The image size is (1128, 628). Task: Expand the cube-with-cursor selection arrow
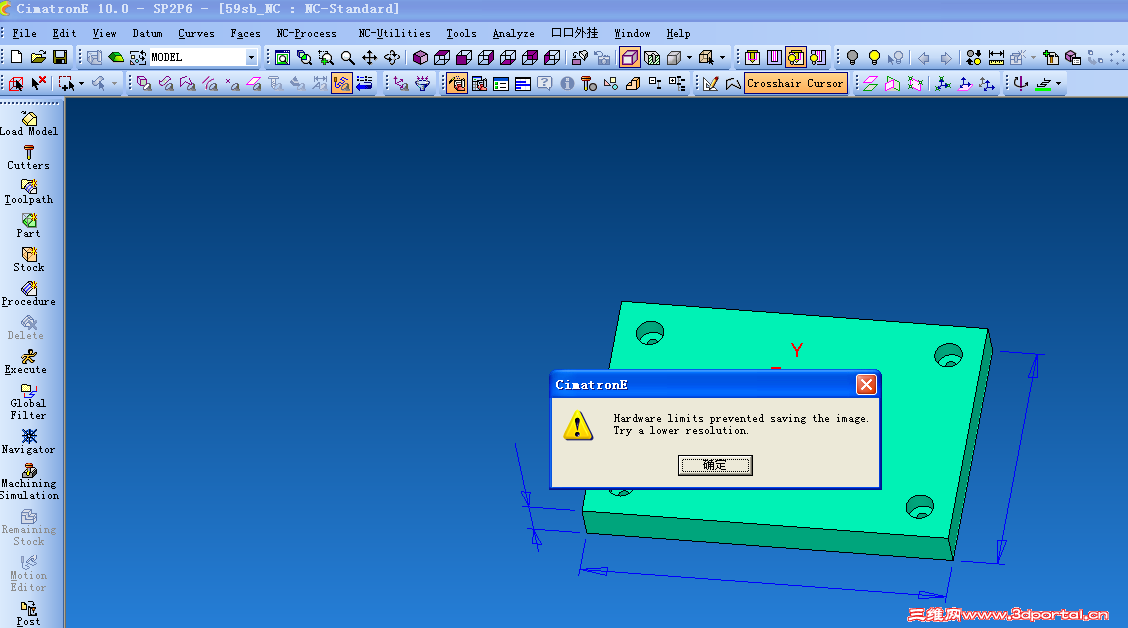click(x=722, y=58)
